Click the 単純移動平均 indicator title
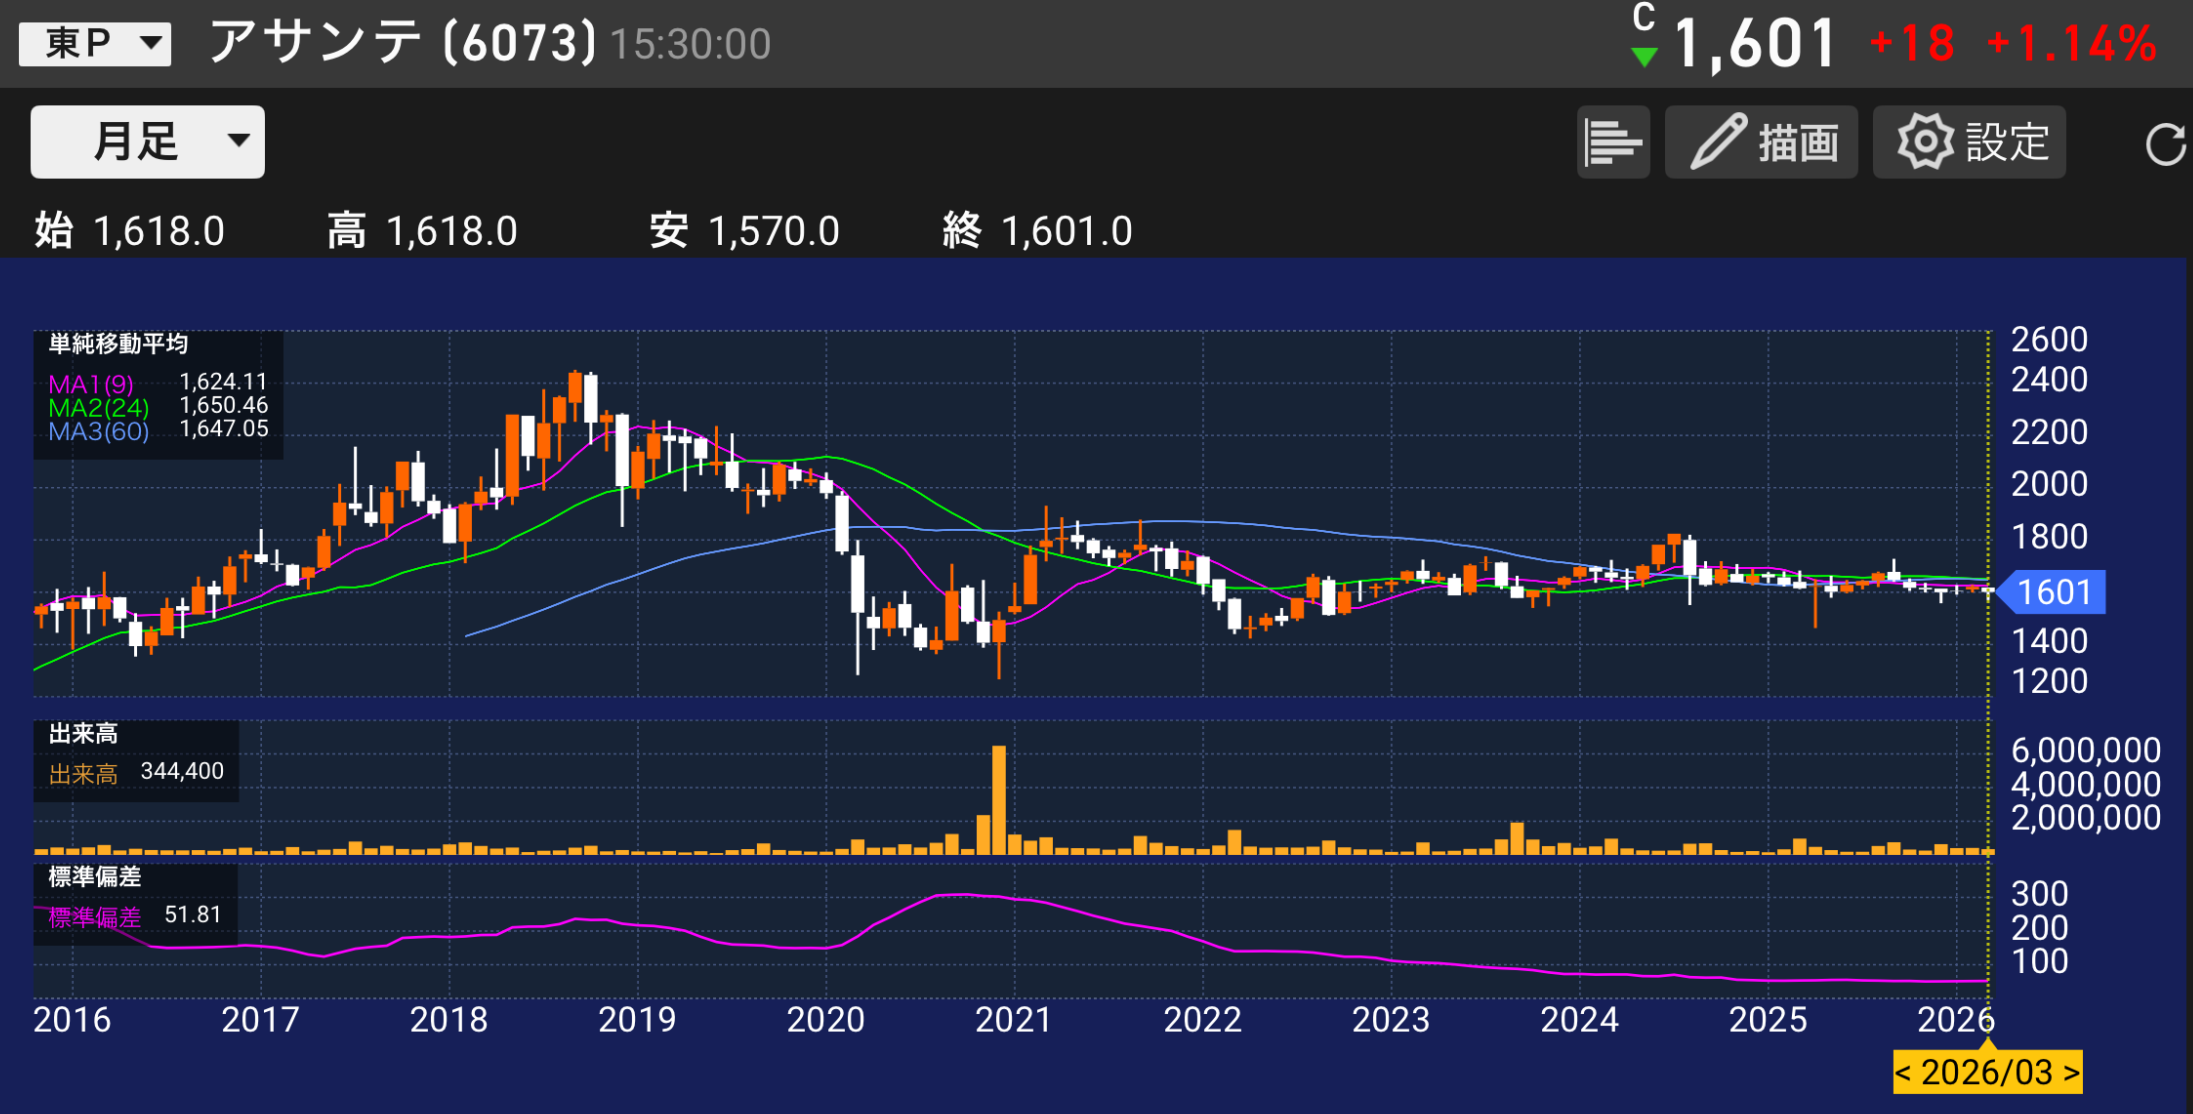 pyautogui.click(x=118, y=344)
